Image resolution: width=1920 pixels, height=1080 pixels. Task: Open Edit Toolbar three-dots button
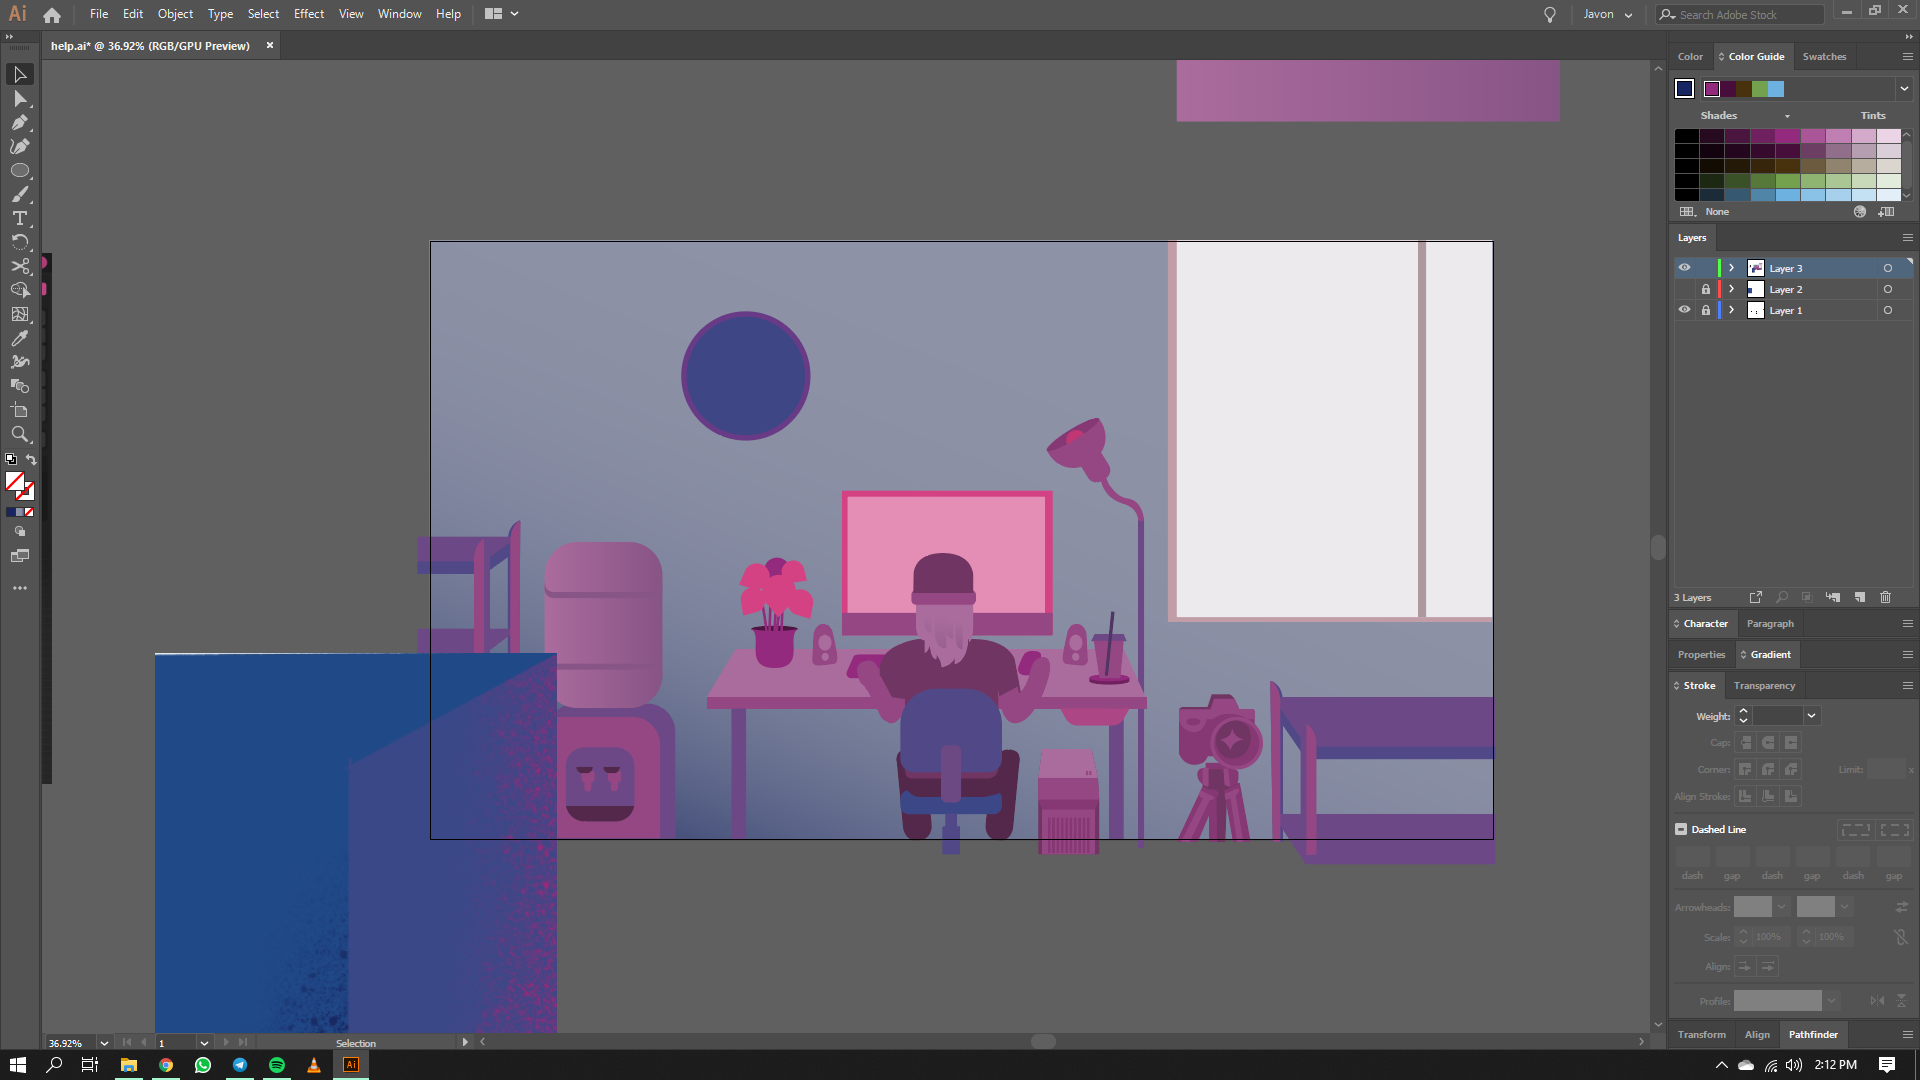(20, 588)
